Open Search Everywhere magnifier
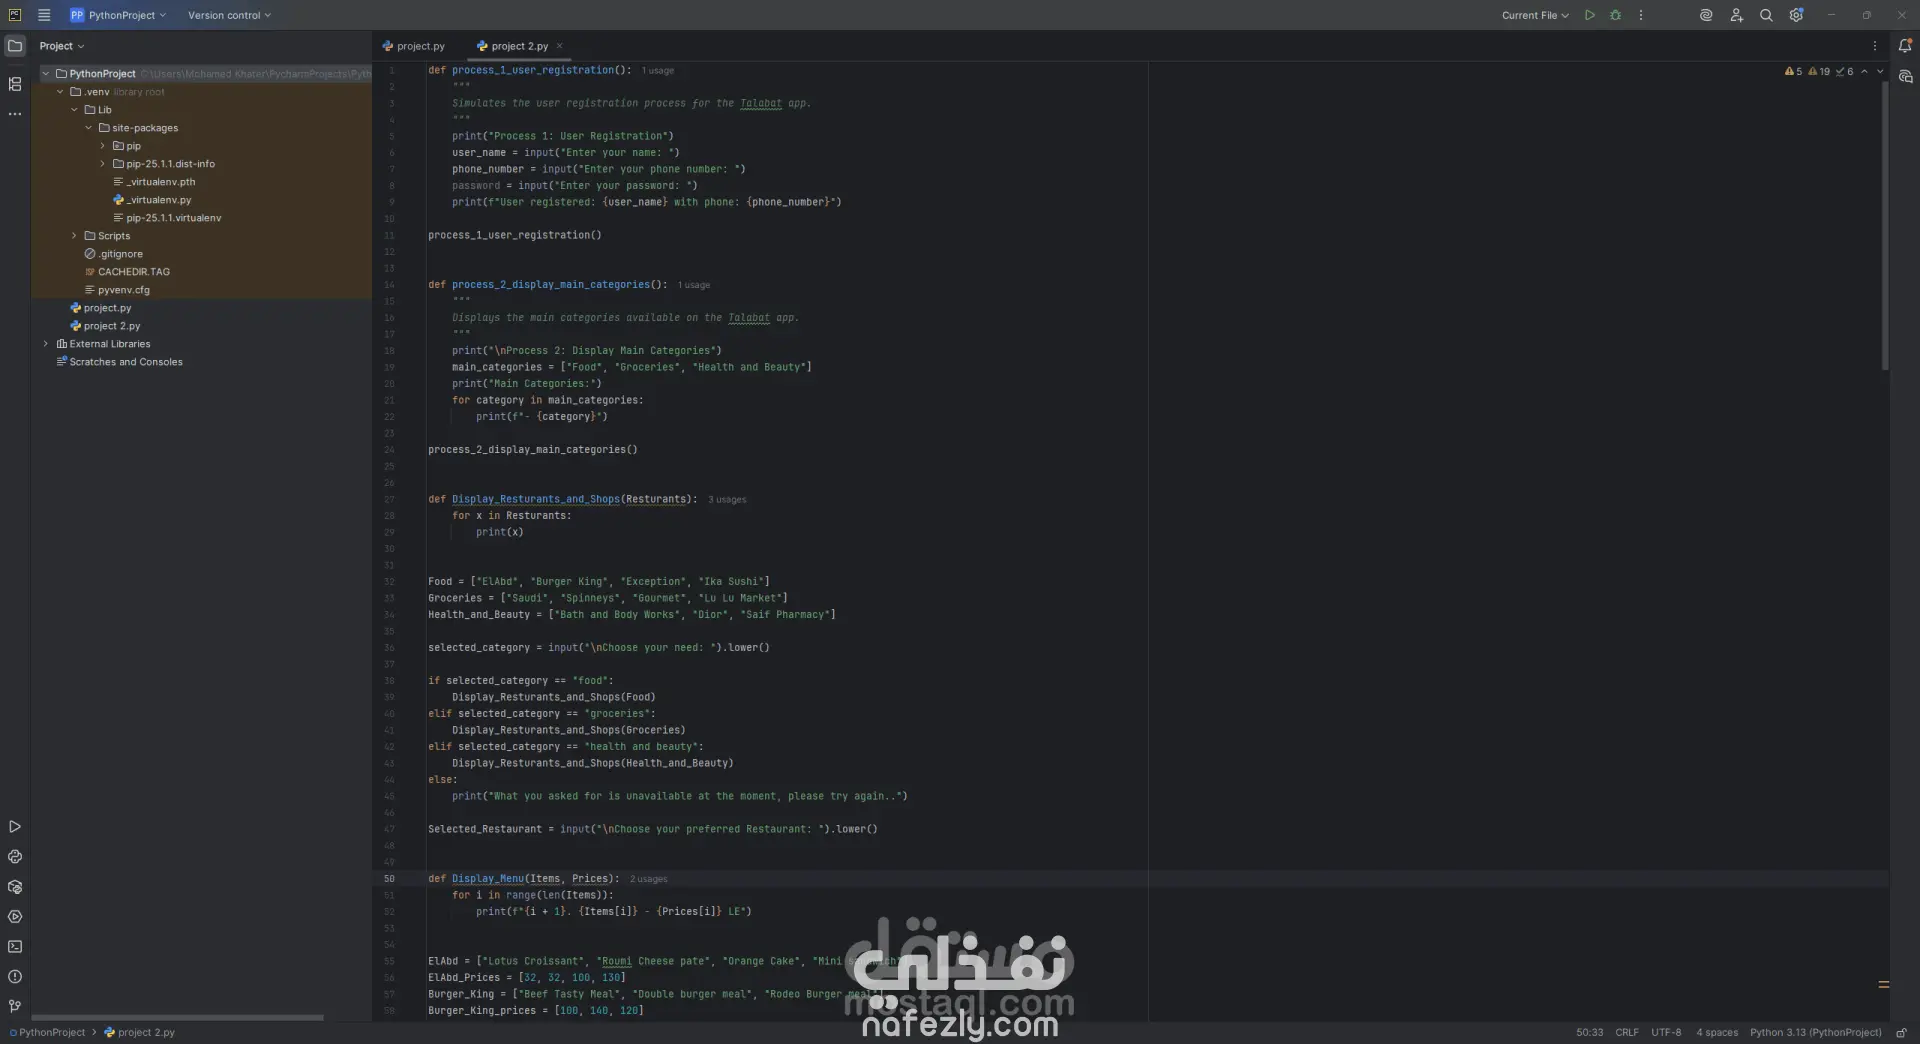This screenshot has height=1044, width=1920. [1766, 15]
